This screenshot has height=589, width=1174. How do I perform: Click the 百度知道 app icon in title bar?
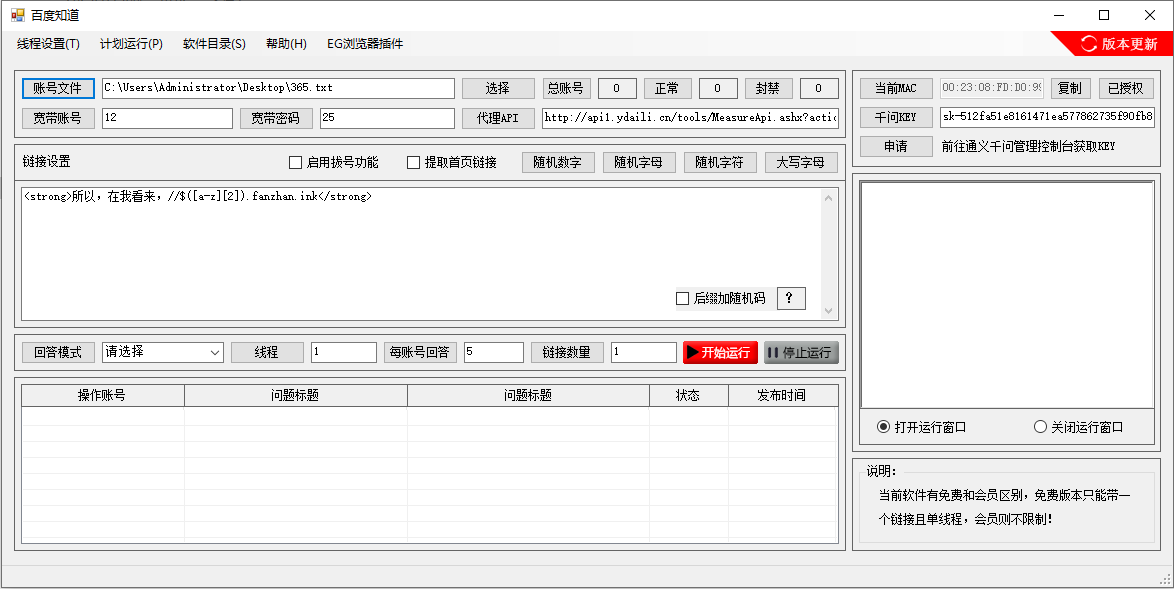(x=17, y=15)
